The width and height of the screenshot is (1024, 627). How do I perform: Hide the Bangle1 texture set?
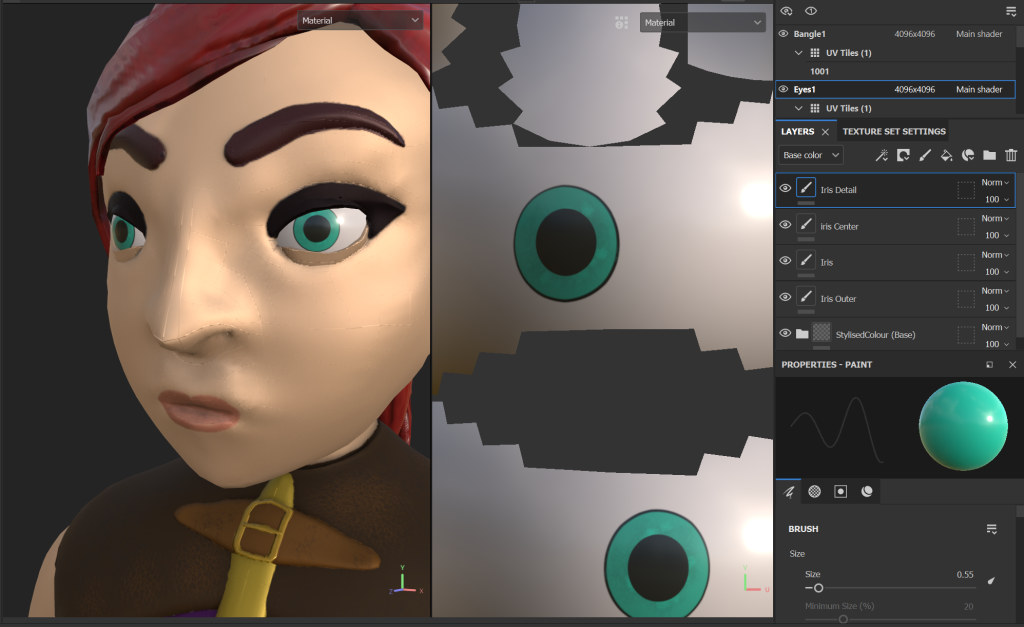point(784,34)
